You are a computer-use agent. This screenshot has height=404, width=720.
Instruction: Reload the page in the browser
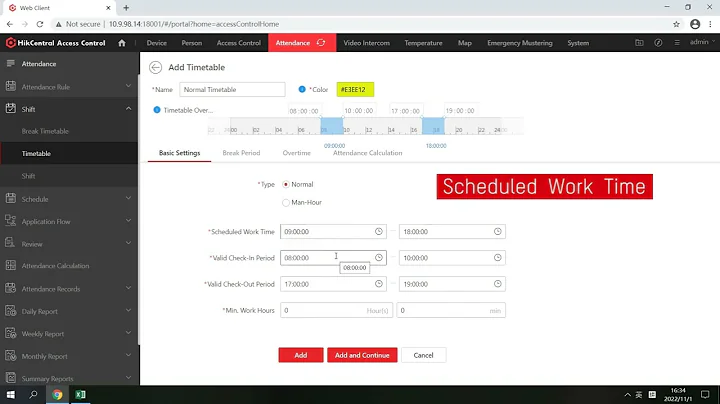coord(40,24)
